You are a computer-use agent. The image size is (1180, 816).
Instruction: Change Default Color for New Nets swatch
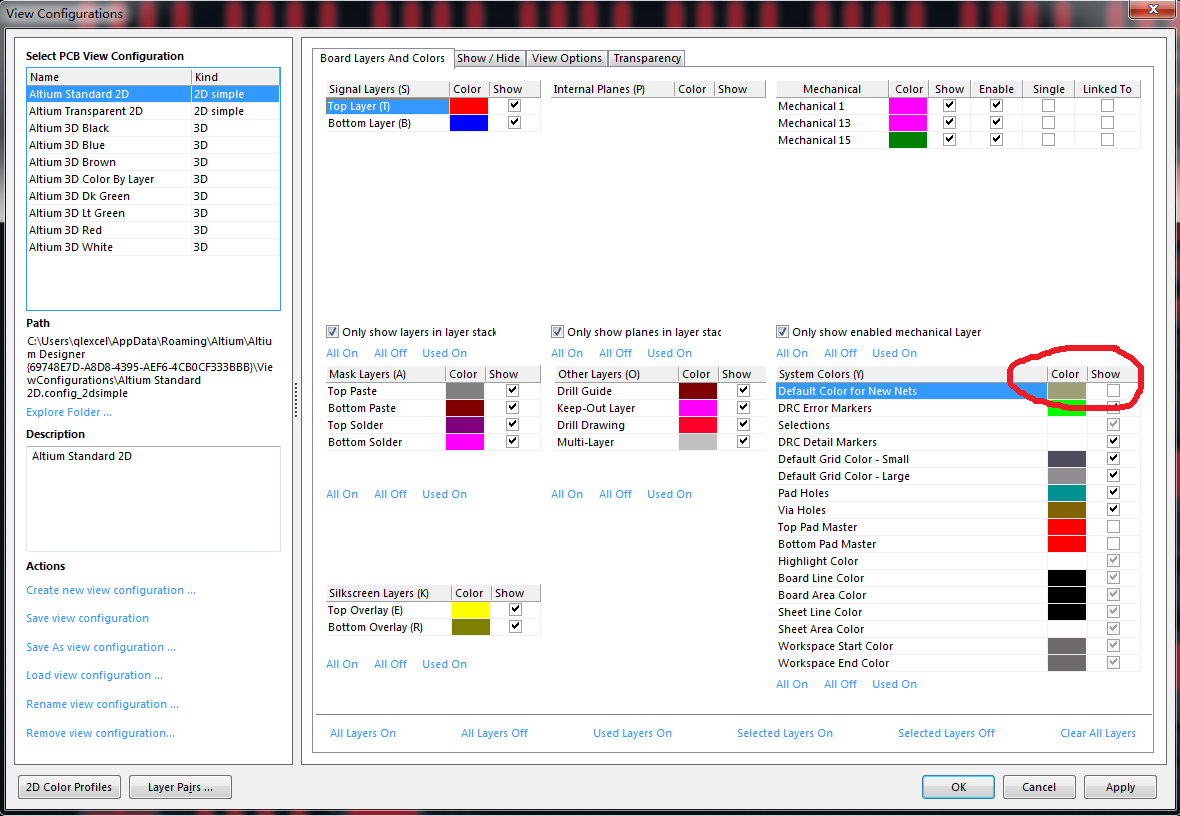(x=1066, y=391)
